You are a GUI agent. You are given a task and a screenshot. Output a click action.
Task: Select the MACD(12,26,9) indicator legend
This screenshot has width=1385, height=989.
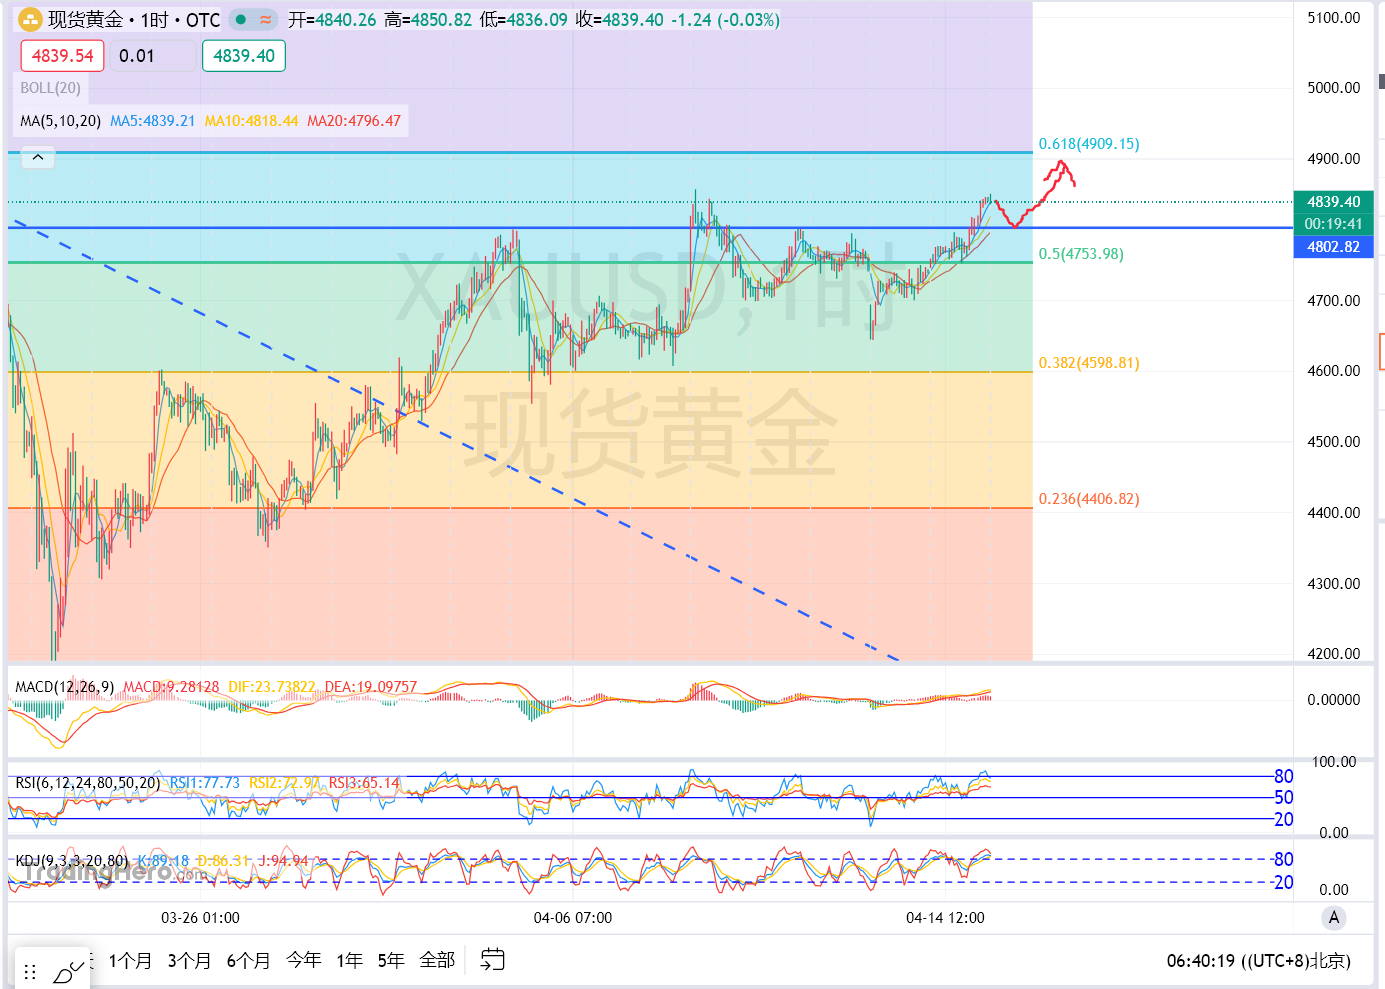65,687
